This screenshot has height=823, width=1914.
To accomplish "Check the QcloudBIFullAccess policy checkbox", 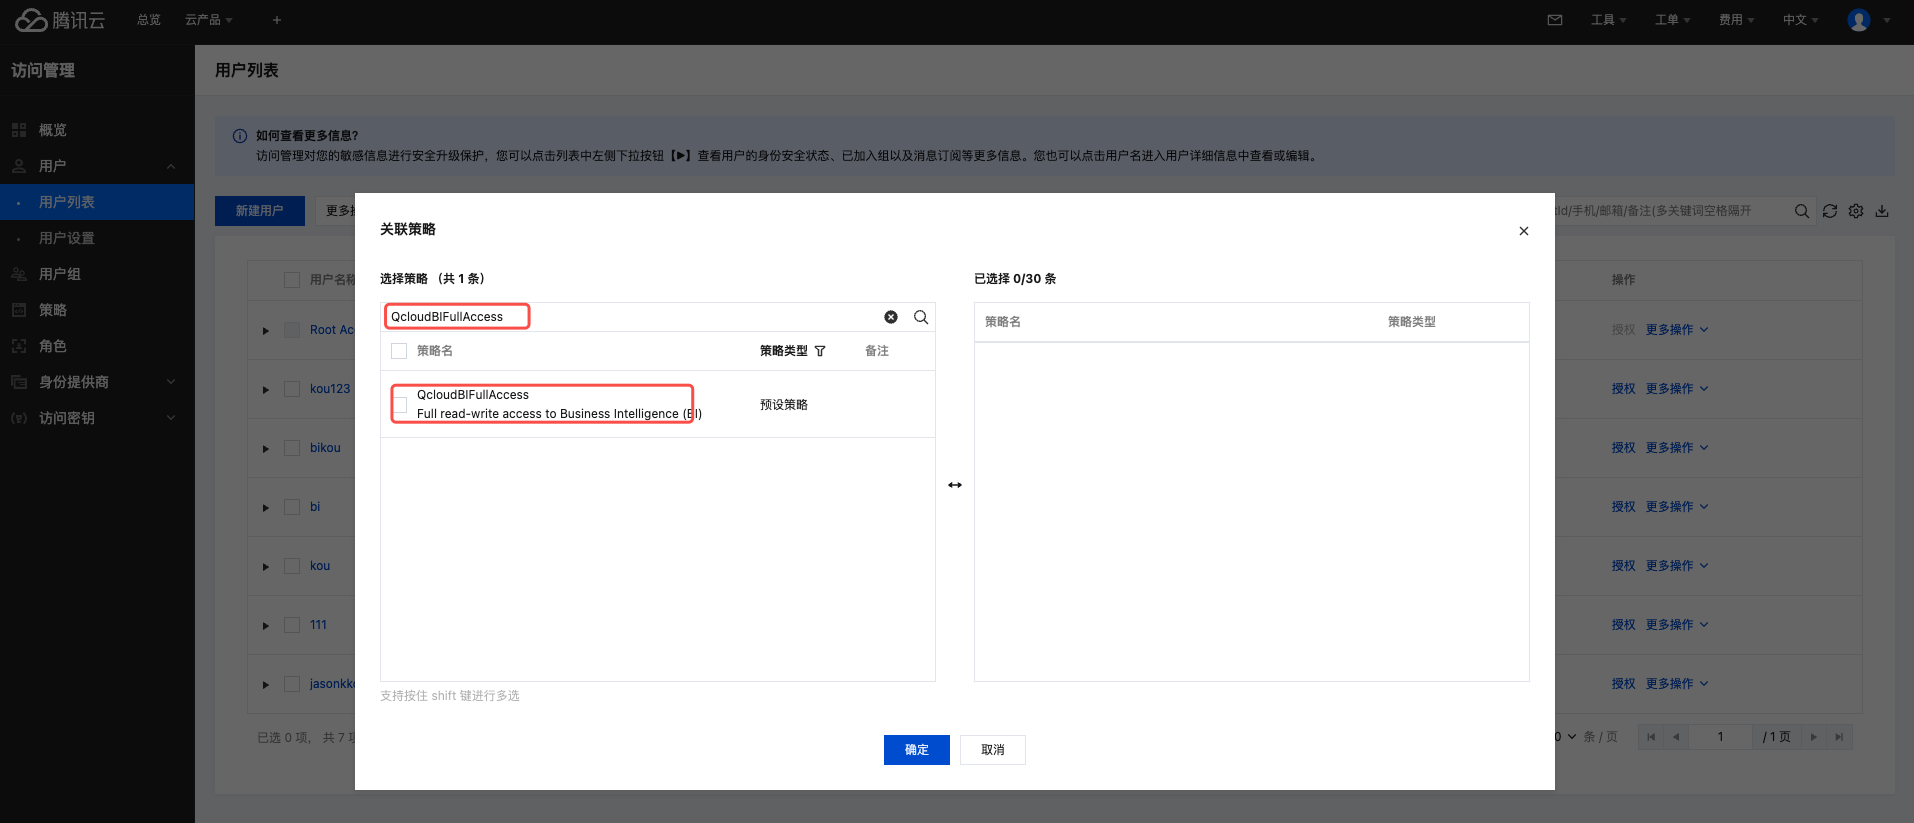I will click(400, 405).
